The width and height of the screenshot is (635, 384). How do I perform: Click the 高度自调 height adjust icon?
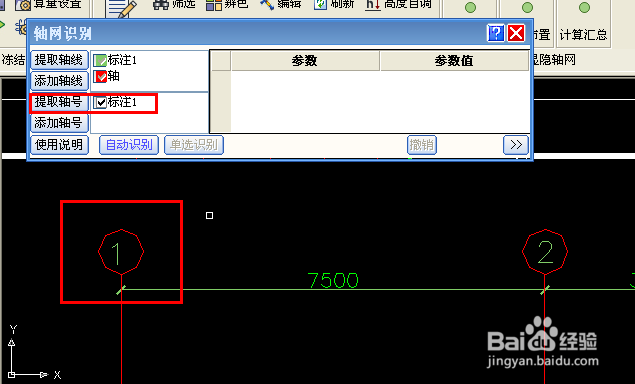373,4
